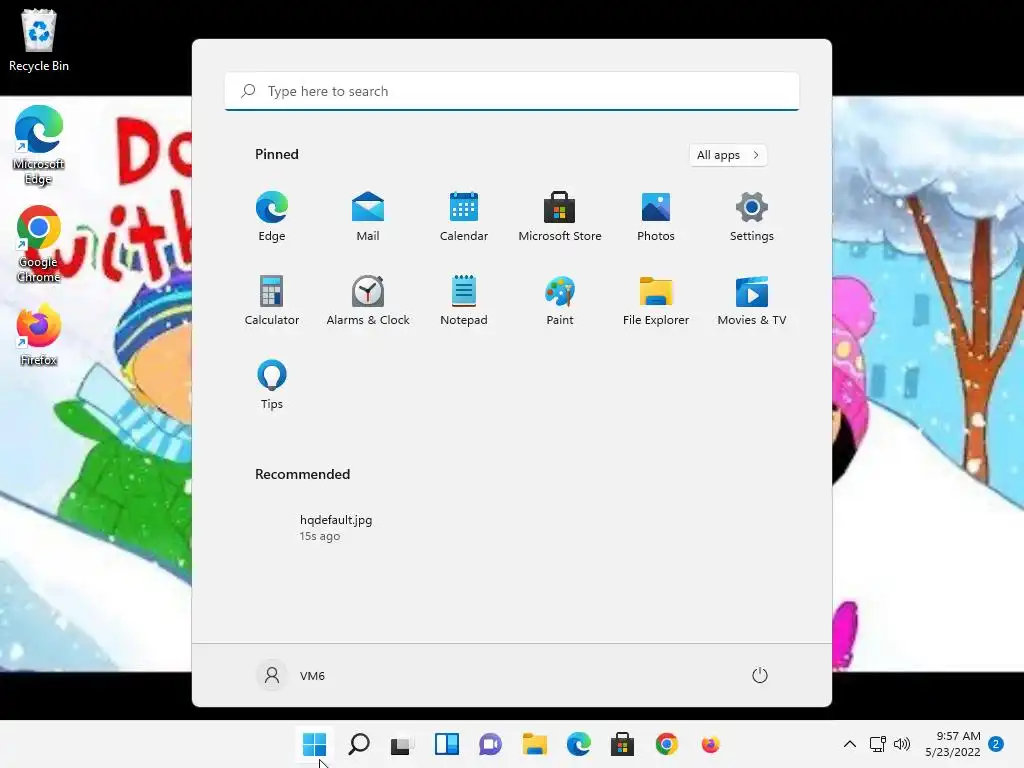Viewport: 1024px width, 768px height.
Task: Open taskbar Search magnifier
Action: coord(359,744)
